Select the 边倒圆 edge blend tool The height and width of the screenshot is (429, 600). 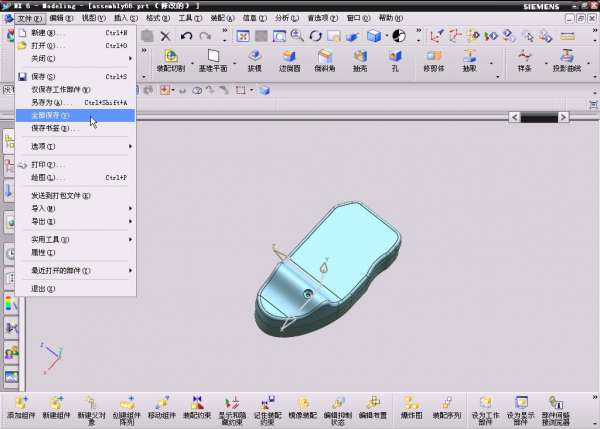[289, 60]
